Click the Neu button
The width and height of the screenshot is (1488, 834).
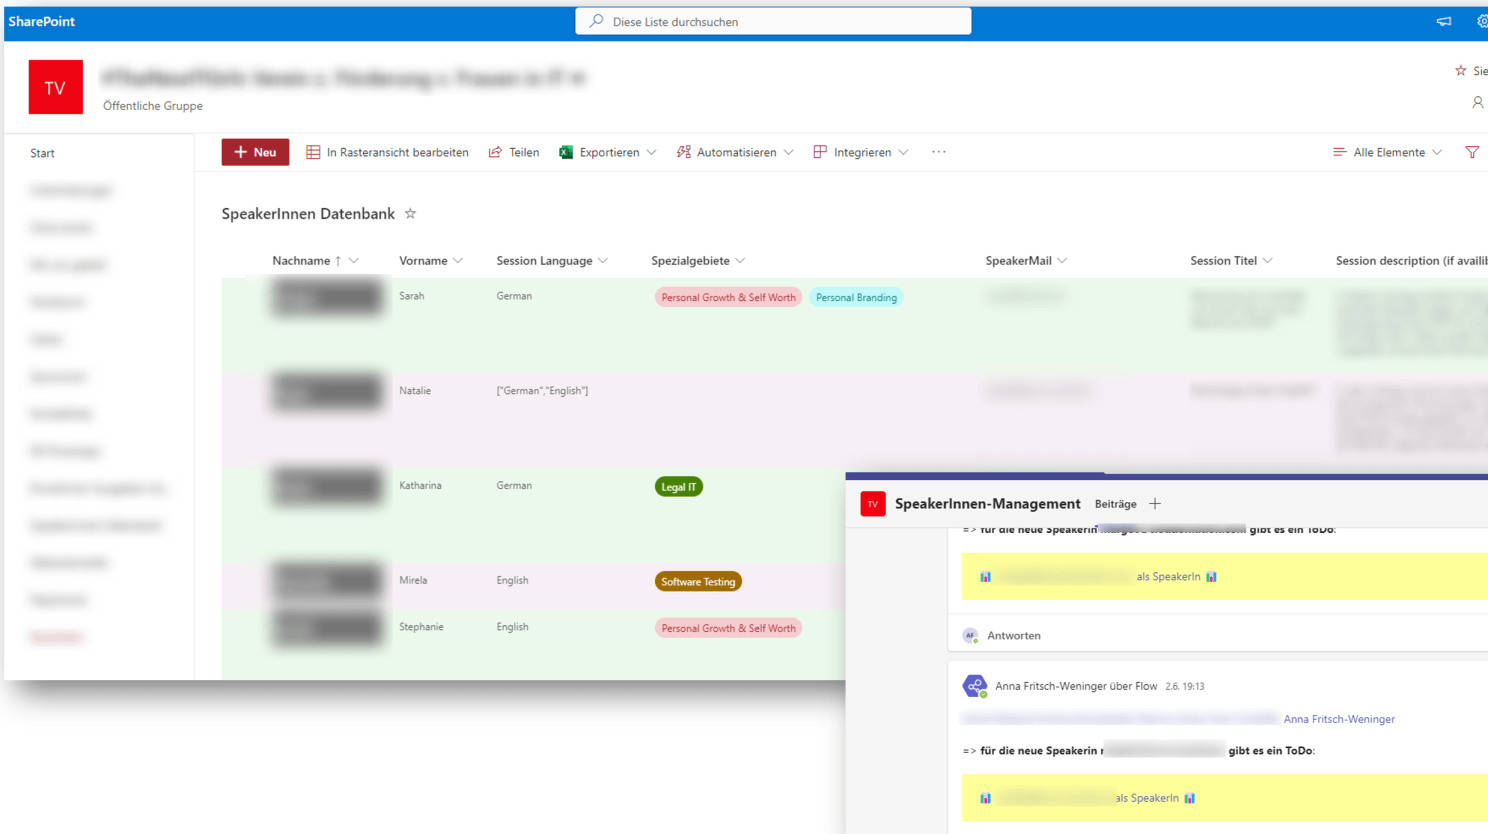point(255,152)
